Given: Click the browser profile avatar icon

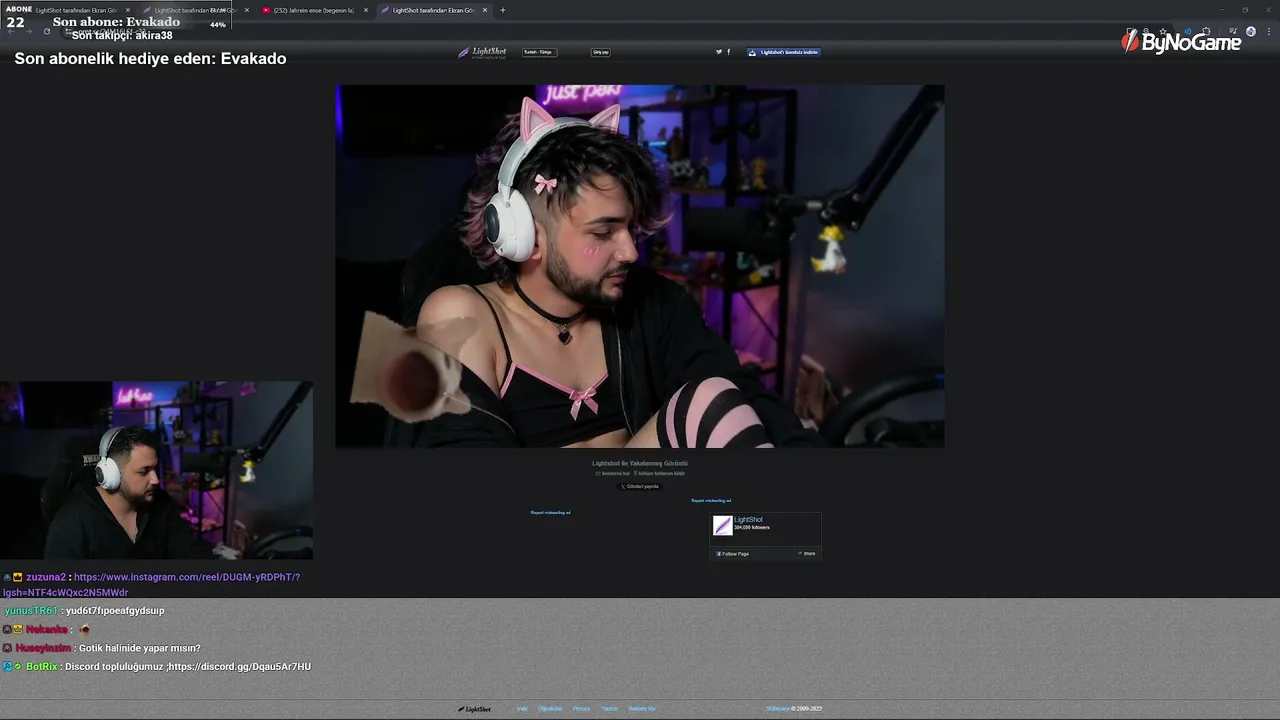Looking at the screenshot, I should (x=1250, y=31).
